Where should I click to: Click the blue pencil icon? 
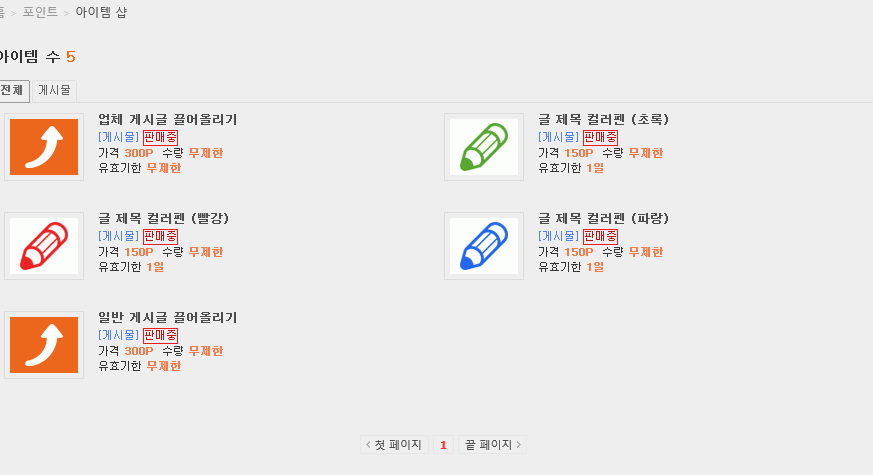pyautogui.click(x=484, y=246)
